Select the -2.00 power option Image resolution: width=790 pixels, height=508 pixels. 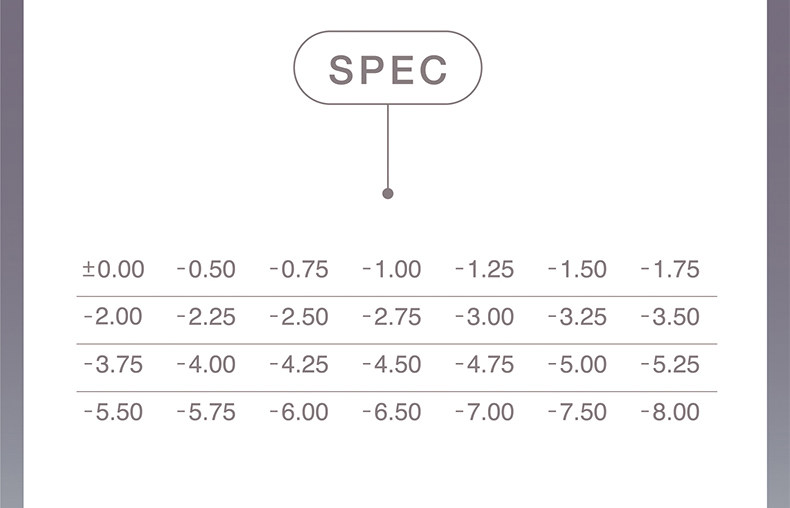[113, 318]
